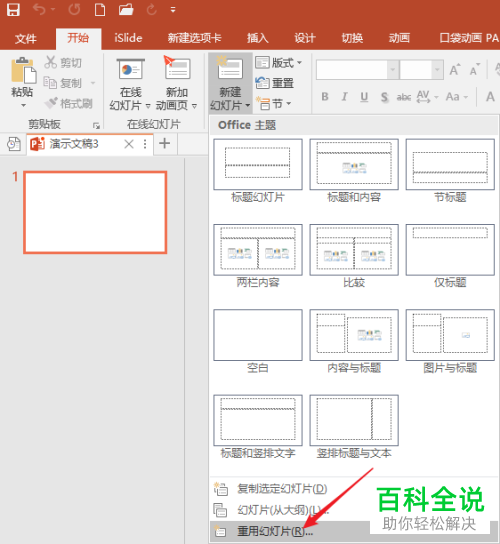Click the 重置 reset button
The image size is (500, 544).
click(274, 83)
